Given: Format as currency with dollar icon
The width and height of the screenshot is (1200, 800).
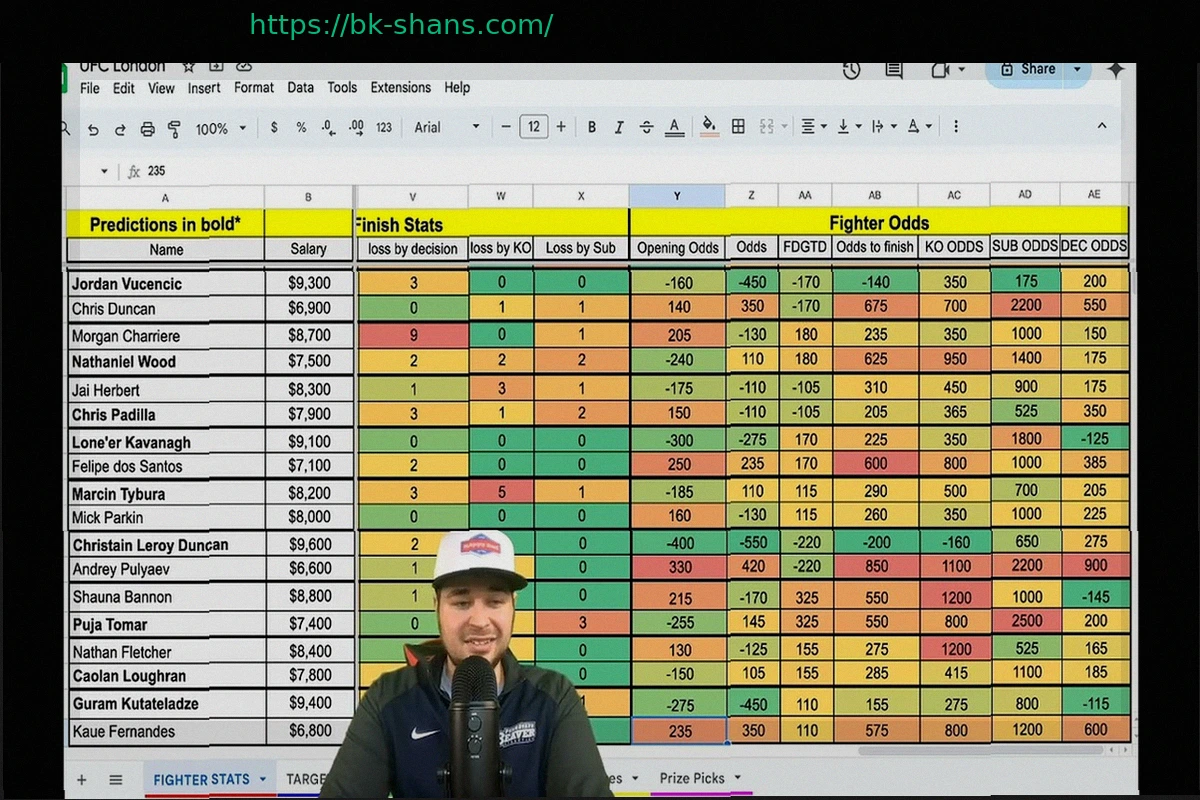Looking at the screenshot, I should [x=274, y=128].
